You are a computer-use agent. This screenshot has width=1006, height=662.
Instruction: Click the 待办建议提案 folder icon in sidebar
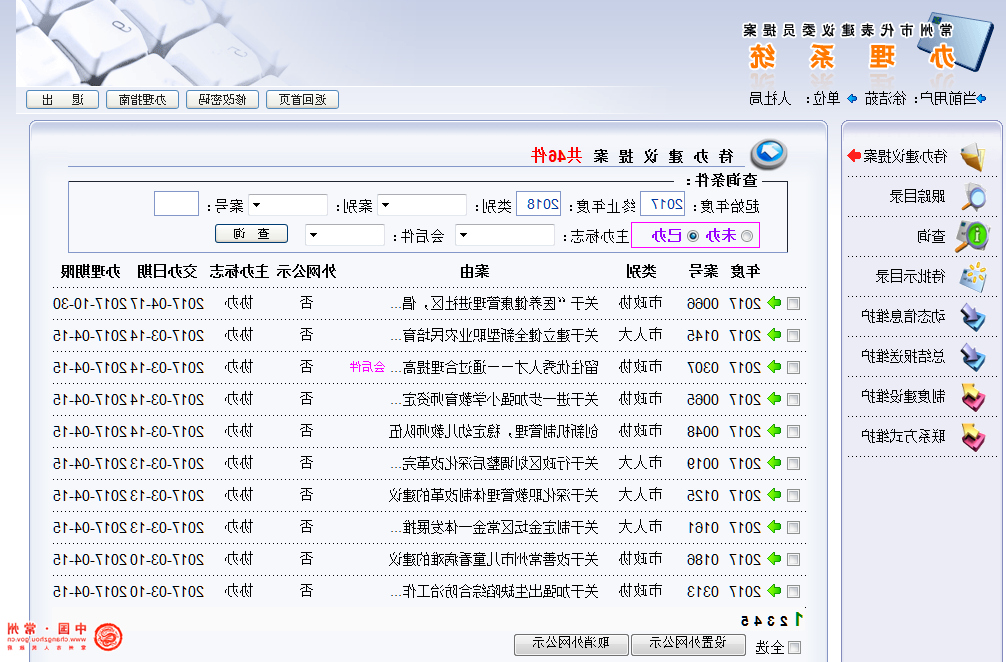click(973, 157)
